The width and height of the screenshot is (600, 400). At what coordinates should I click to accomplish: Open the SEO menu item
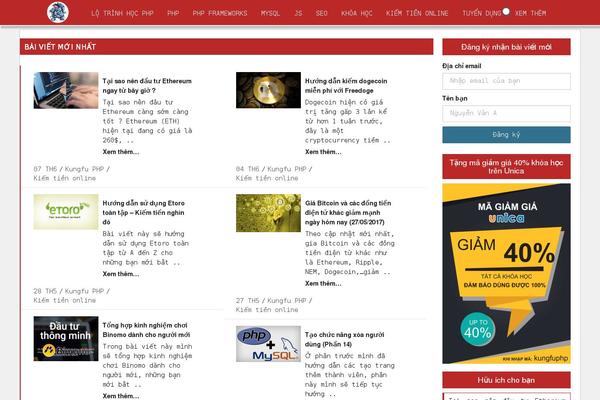coord(321,13)
